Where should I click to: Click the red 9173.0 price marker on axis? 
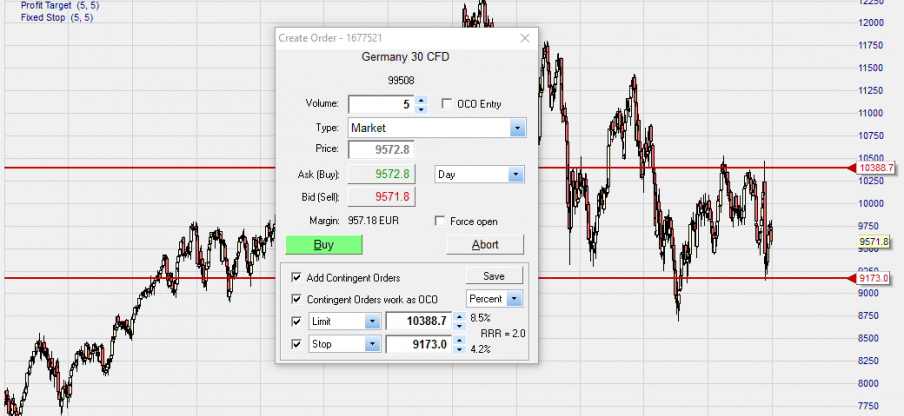872,278
